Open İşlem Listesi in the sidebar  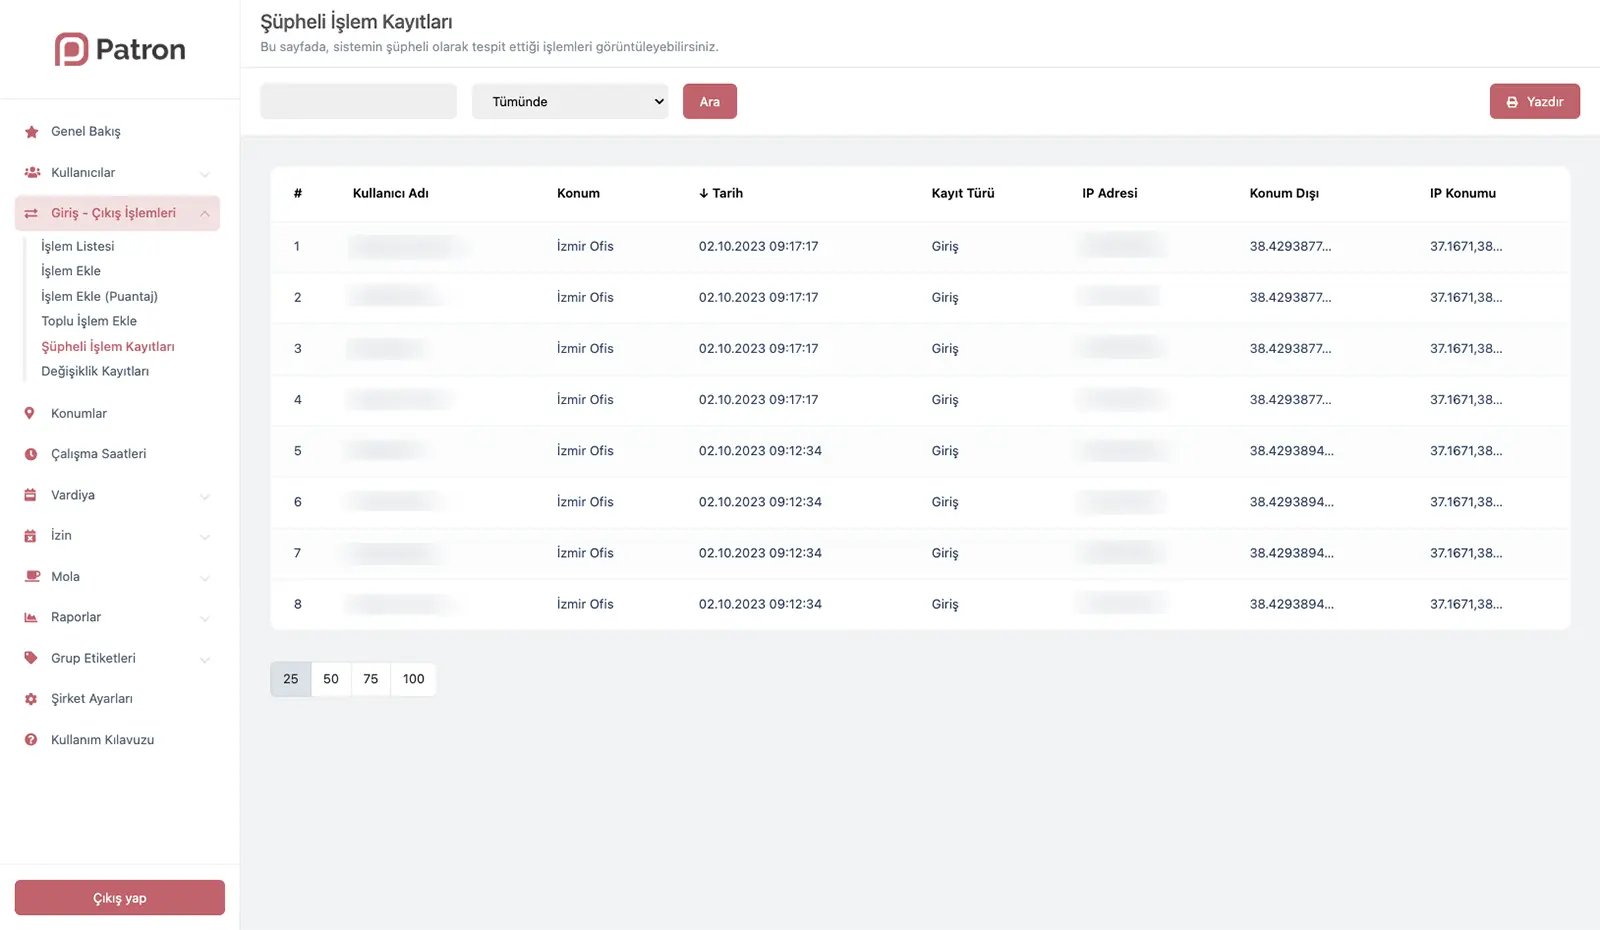coord(78,246)
